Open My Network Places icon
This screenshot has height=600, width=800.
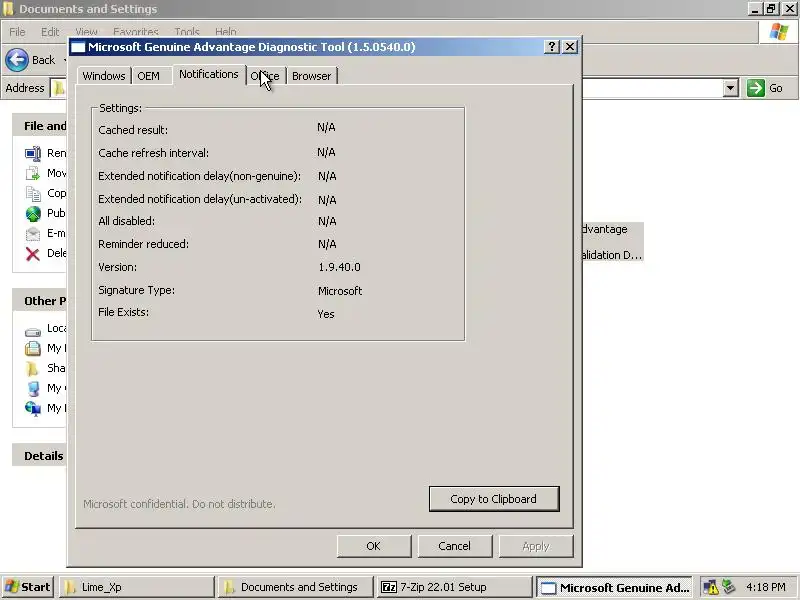click(x=33, y=409)
